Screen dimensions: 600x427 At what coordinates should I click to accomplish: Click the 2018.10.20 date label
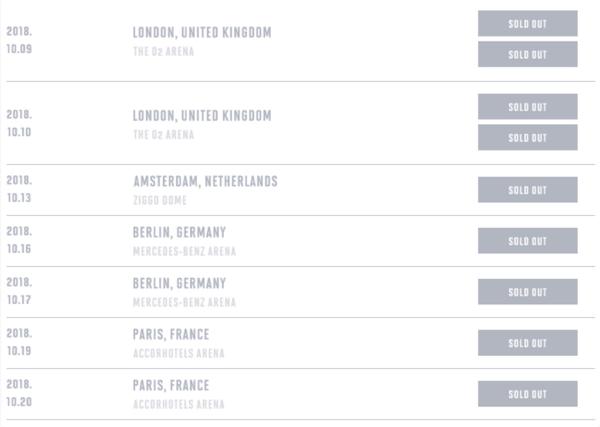click(x=20, y=393)
